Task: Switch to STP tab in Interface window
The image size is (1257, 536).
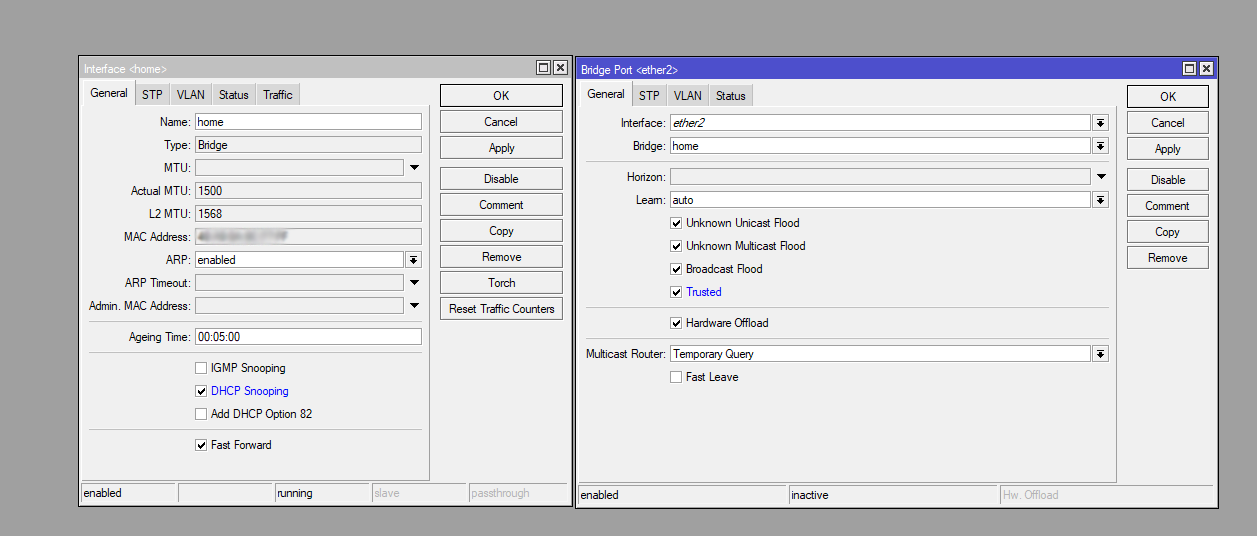Action: click(152, 95)
